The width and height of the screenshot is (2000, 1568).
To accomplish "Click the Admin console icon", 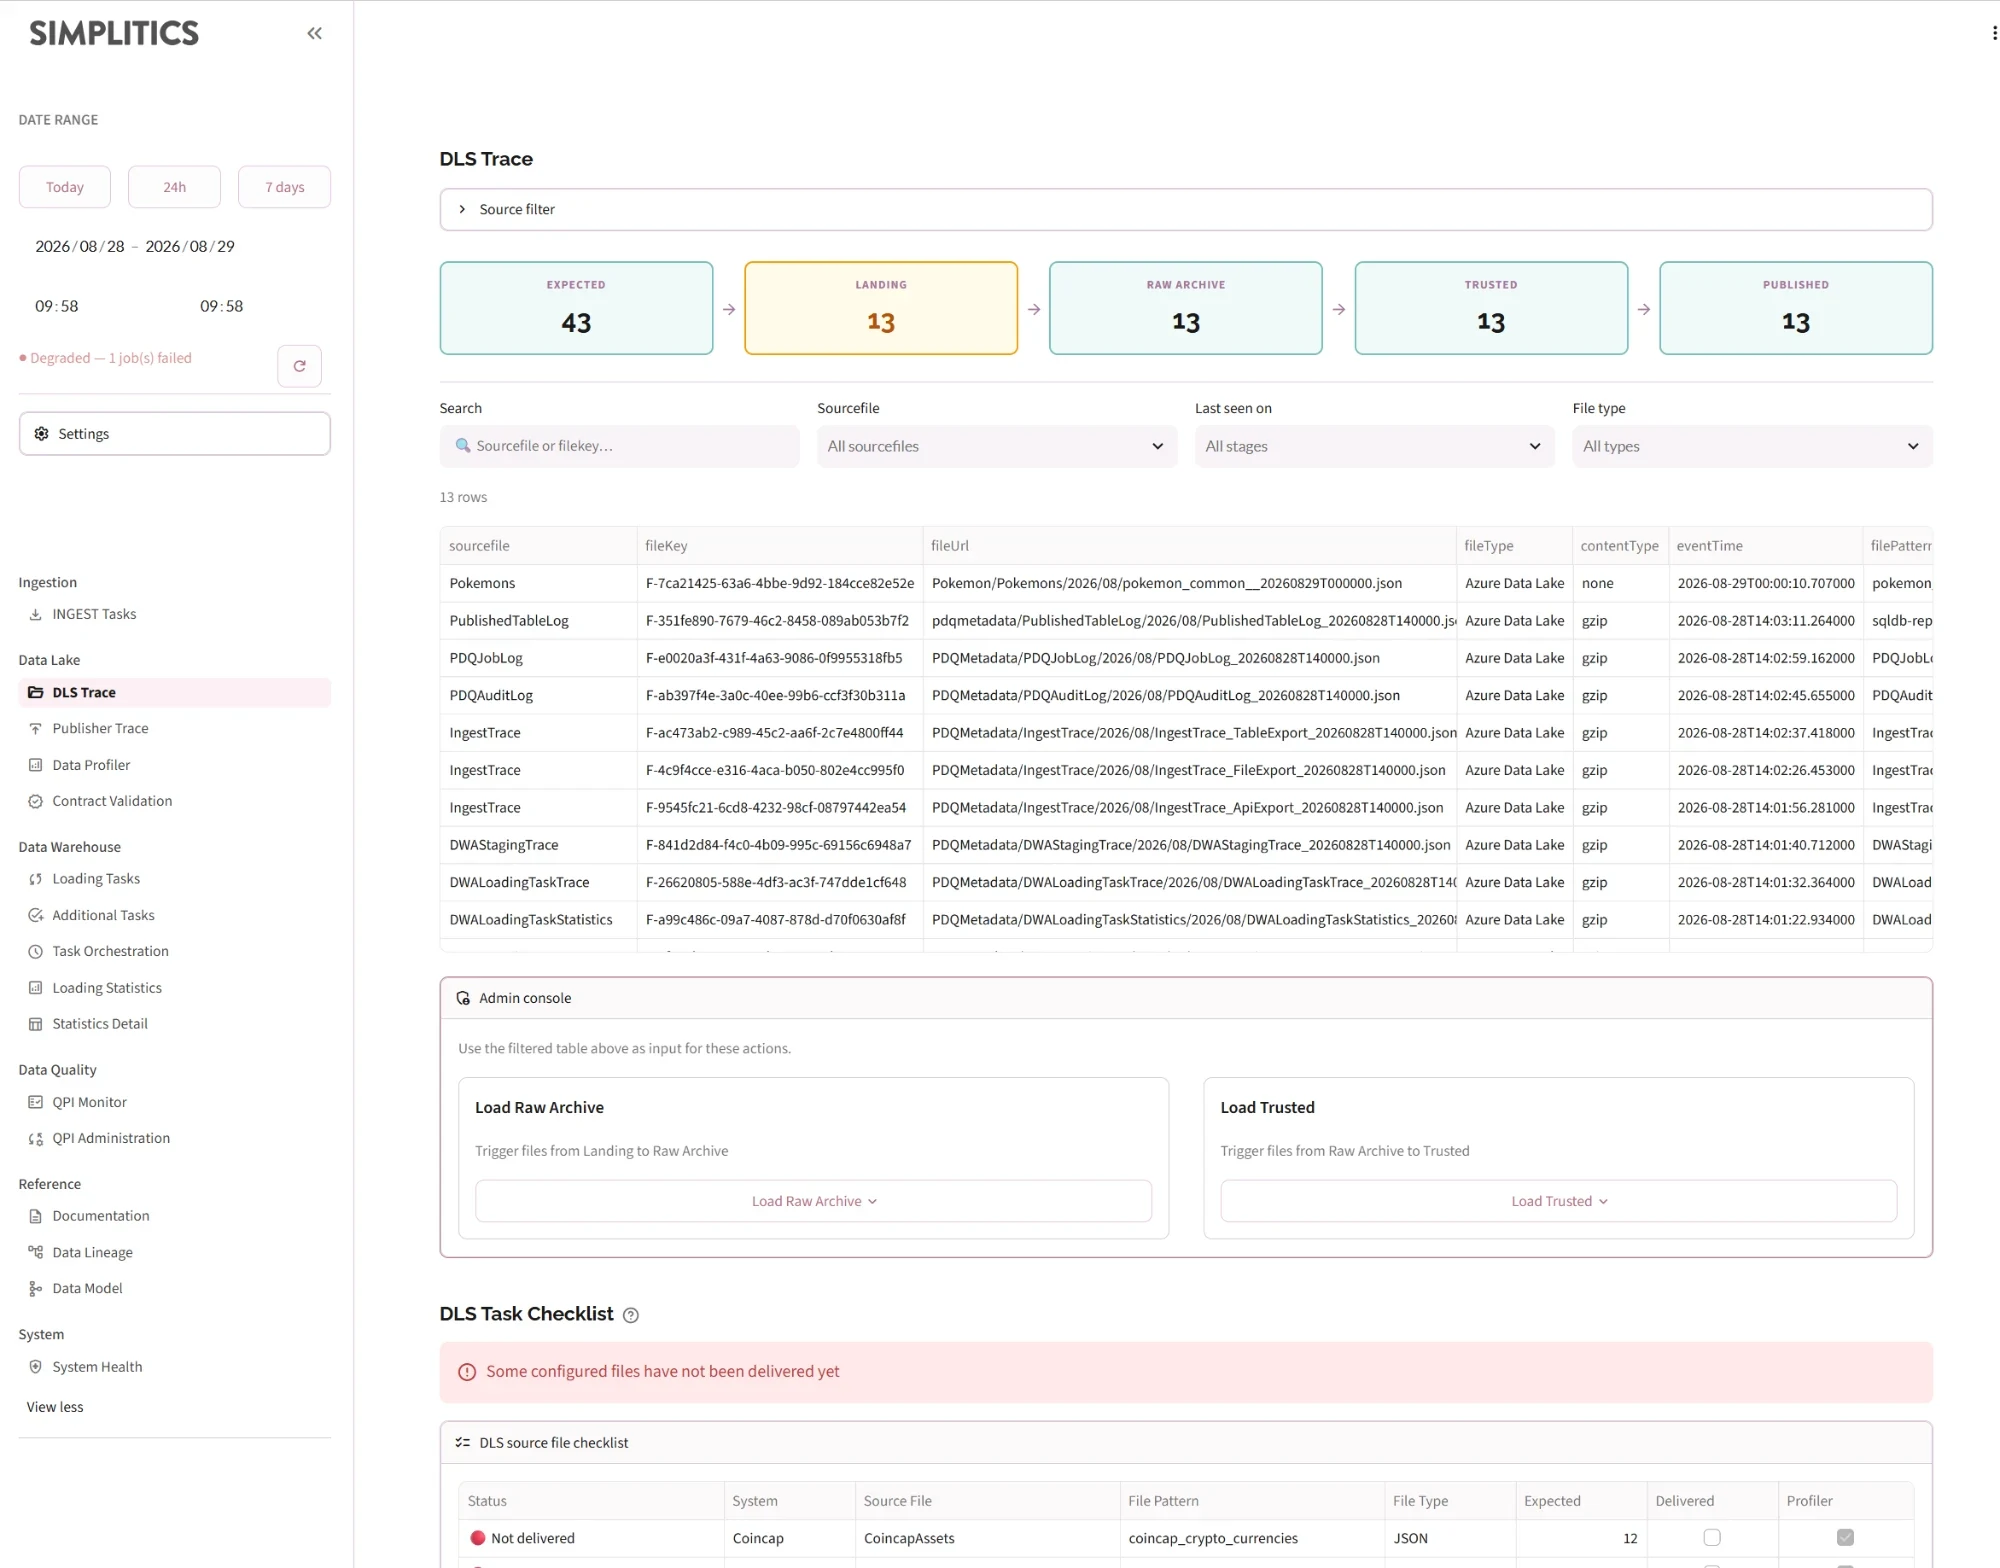I will (x=463, y=998).
